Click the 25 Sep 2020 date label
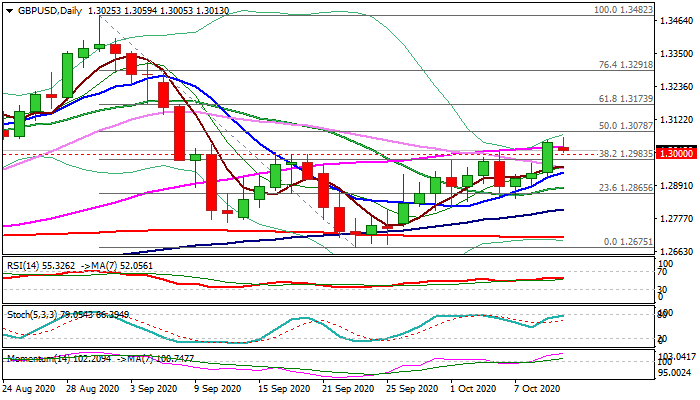The image size is (700, 400). (x=413, y=389)
